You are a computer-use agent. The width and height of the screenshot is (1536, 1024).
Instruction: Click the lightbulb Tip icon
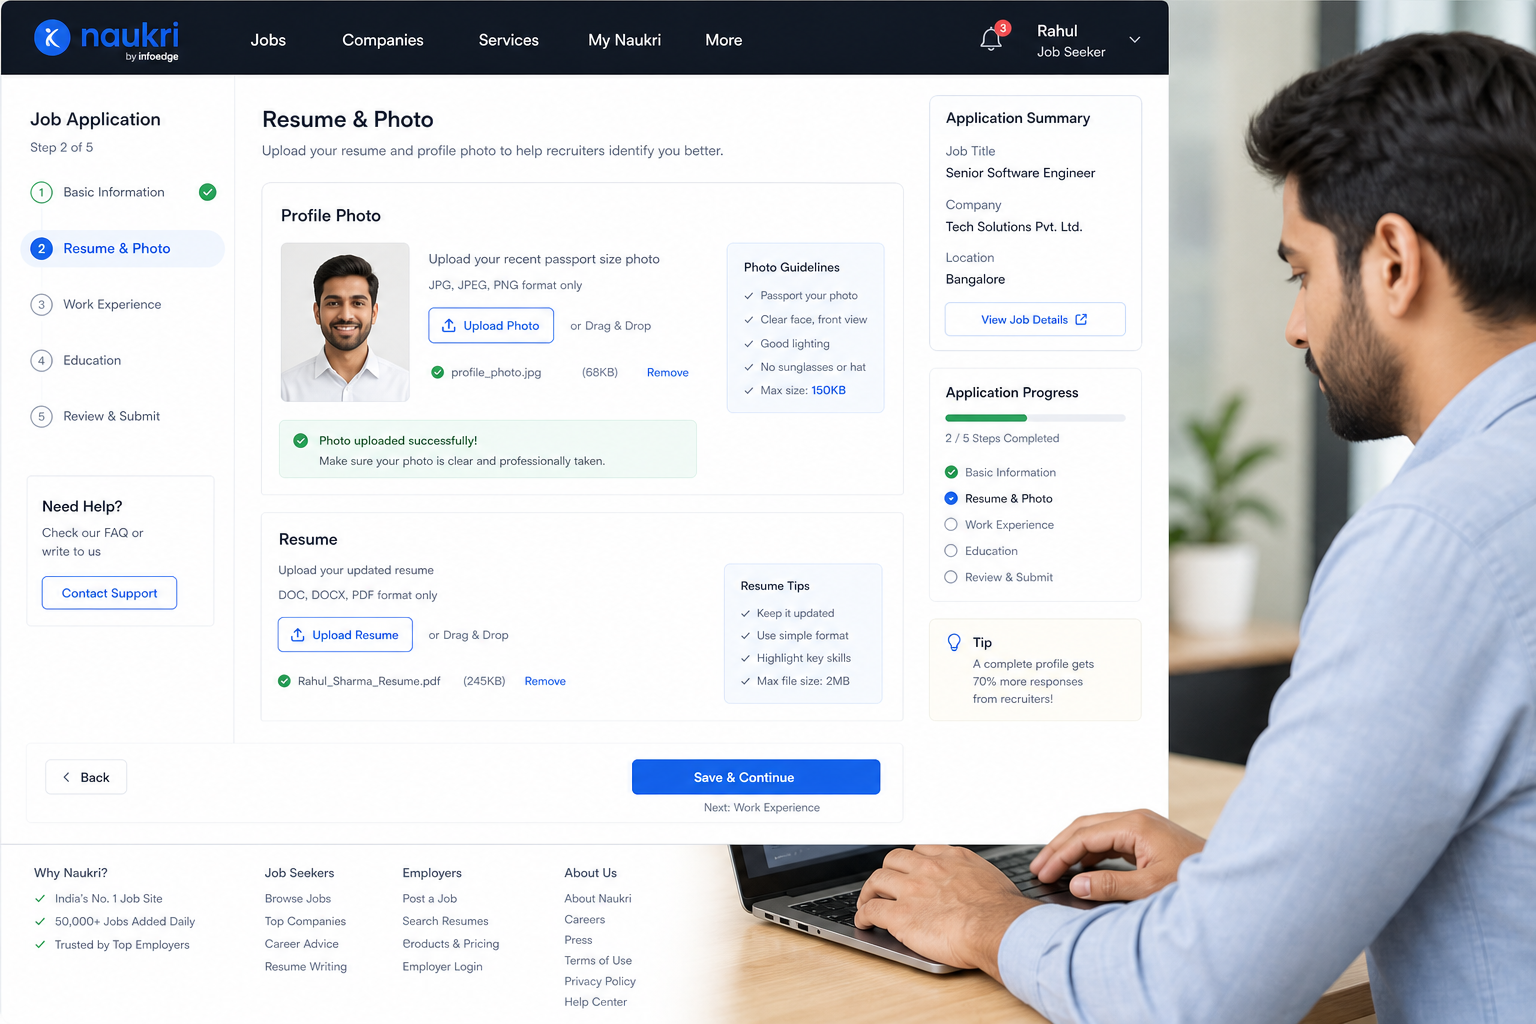point(954,642)
